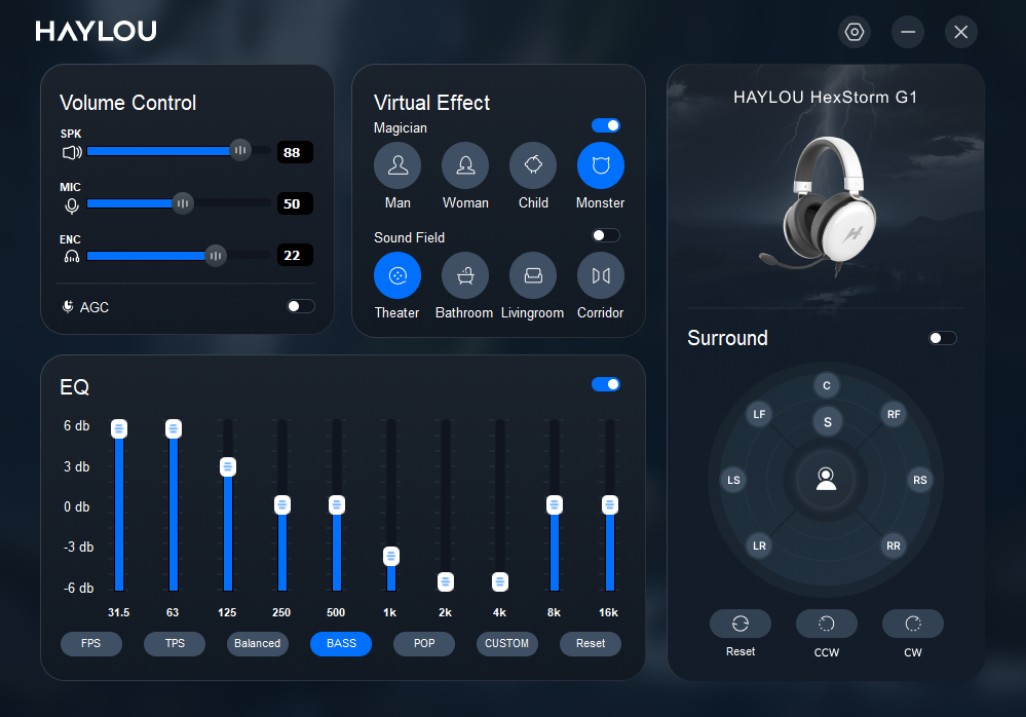Image resolution: width=1026 pixels, height=717 pixels.
Task: Select the Woman voice effect
Action: [x=465, y=165]
